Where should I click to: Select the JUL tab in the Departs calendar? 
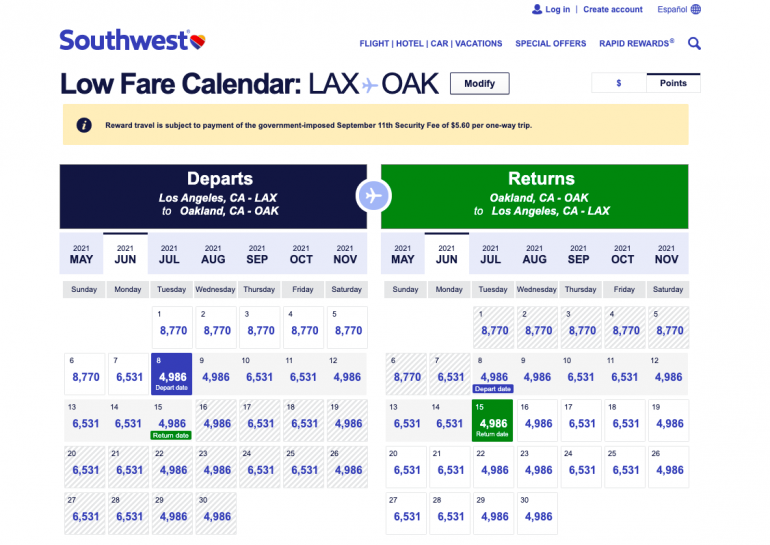(x=169, y=254)
